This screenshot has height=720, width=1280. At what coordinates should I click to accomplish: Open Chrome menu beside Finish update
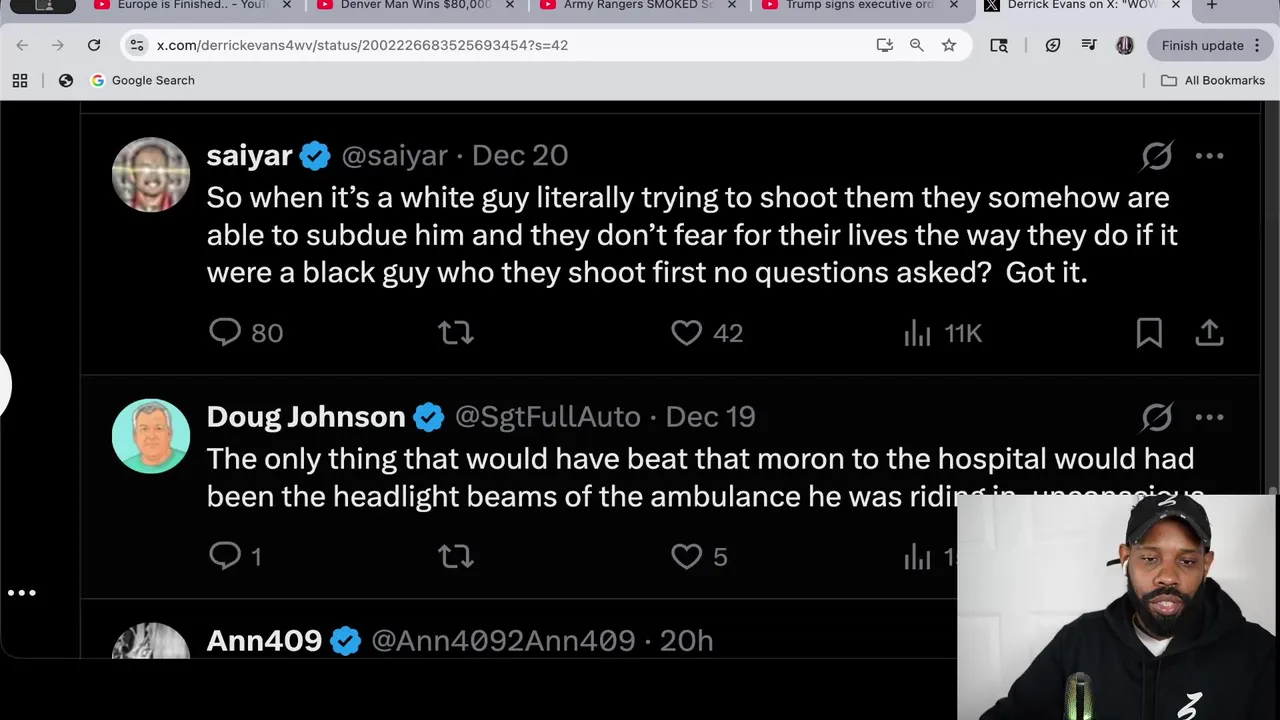coord(1257,45)
